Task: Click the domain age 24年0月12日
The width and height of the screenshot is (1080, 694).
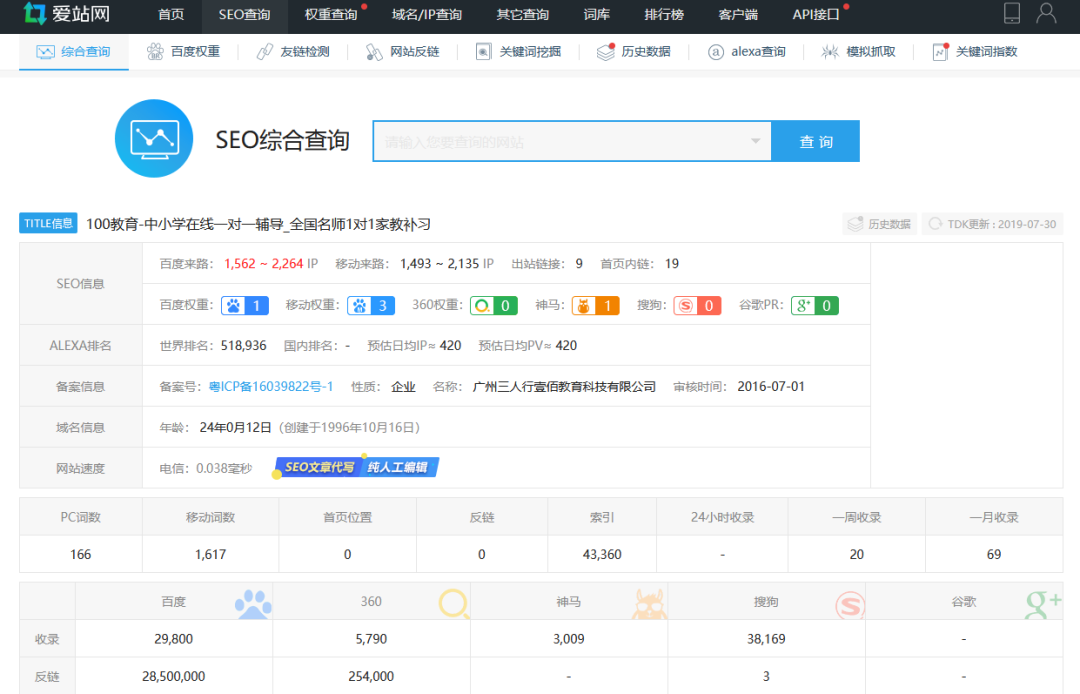Action: [x=236, y=428]
